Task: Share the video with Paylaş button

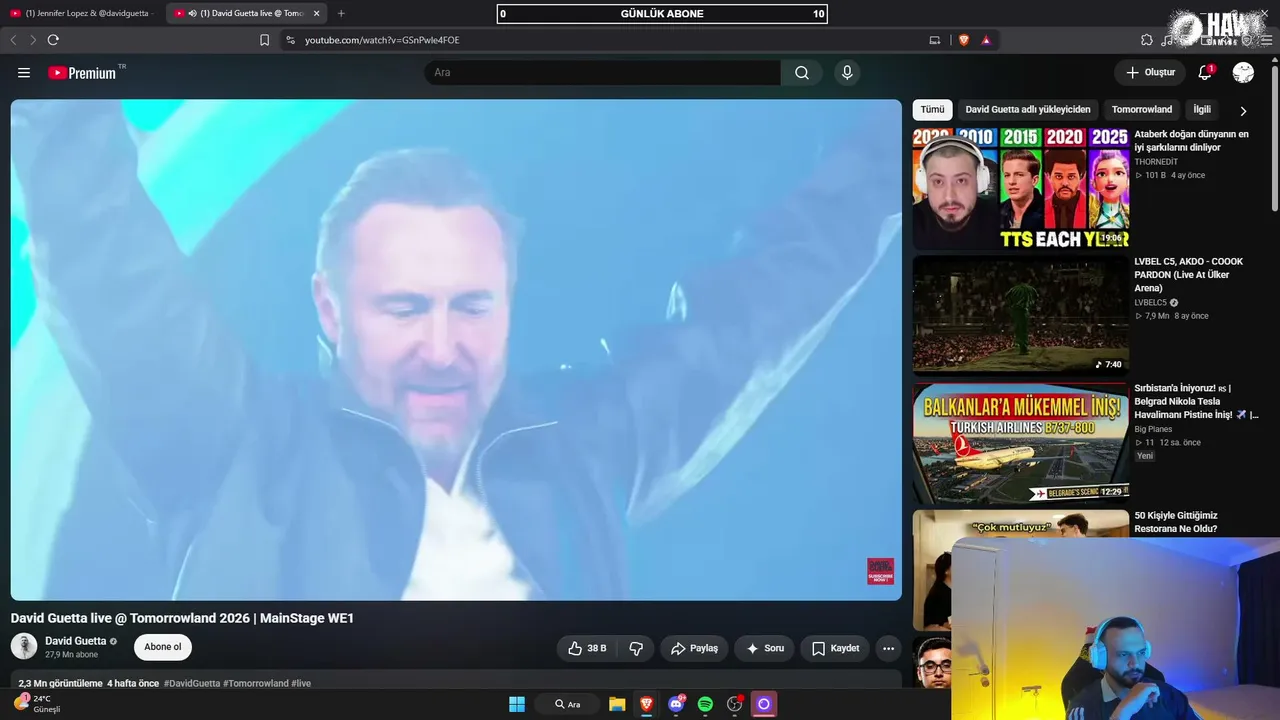Action: pos(694,648)
